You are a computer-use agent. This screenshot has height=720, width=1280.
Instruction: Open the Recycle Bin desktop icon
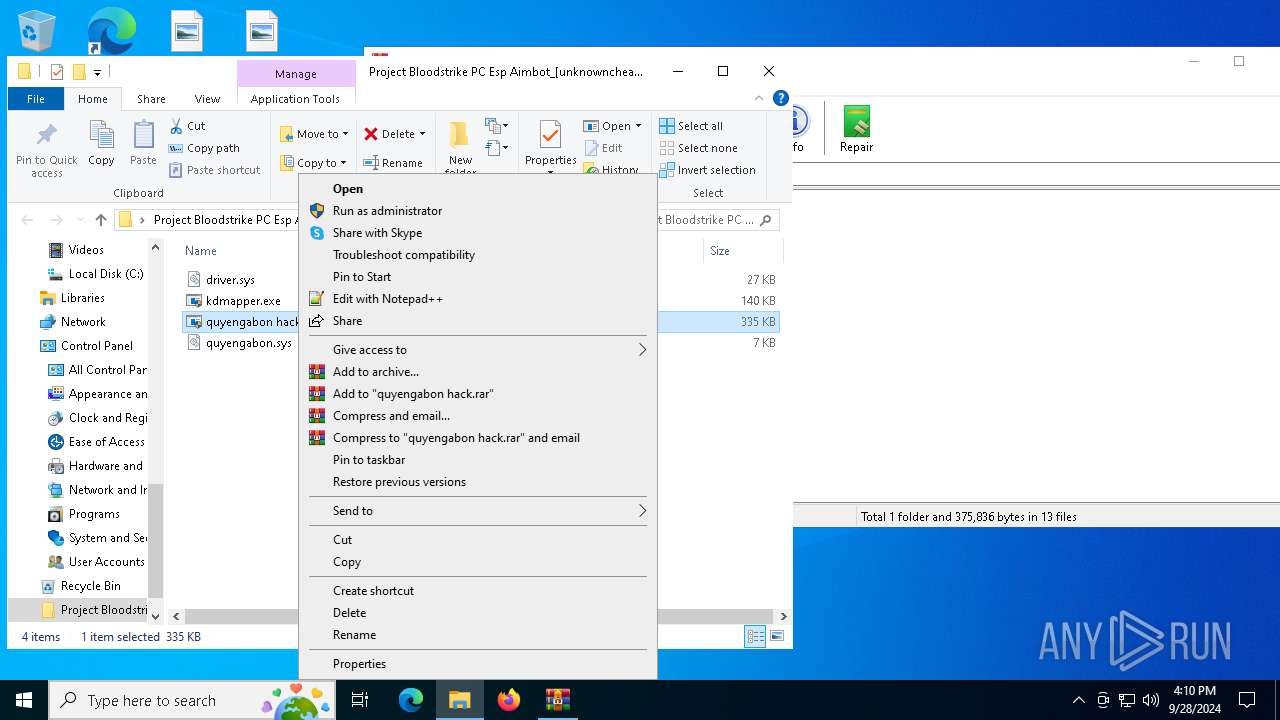tap(37, 31)
